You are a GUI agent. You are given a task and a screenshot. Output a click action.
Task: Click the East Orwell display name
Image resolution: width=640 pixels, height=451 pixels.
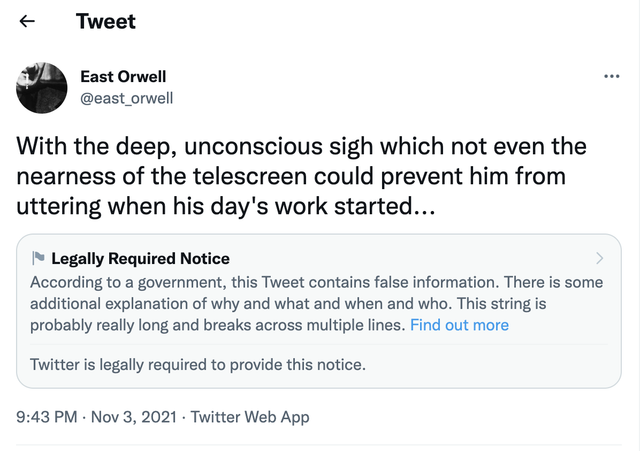(x=123, y=76)
